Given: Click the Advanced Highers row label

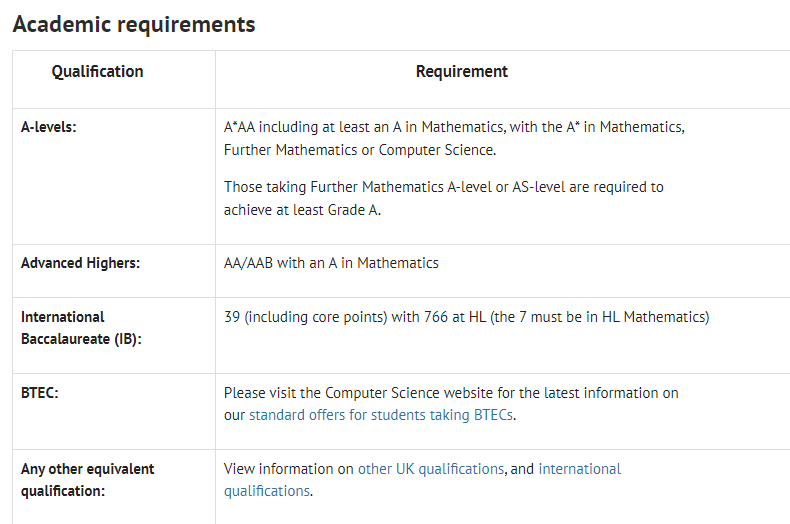Looking at the screenshot, I should 81,263.
